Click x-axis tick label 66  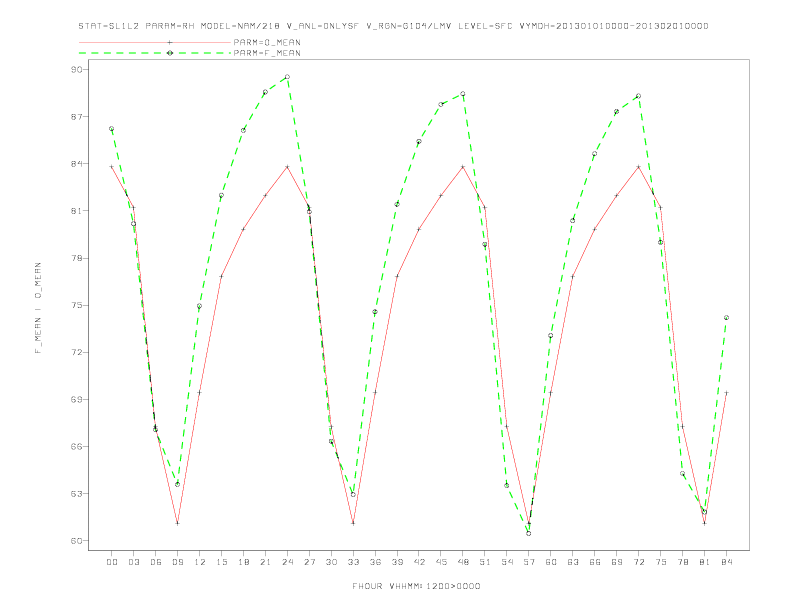pos(595,562)
